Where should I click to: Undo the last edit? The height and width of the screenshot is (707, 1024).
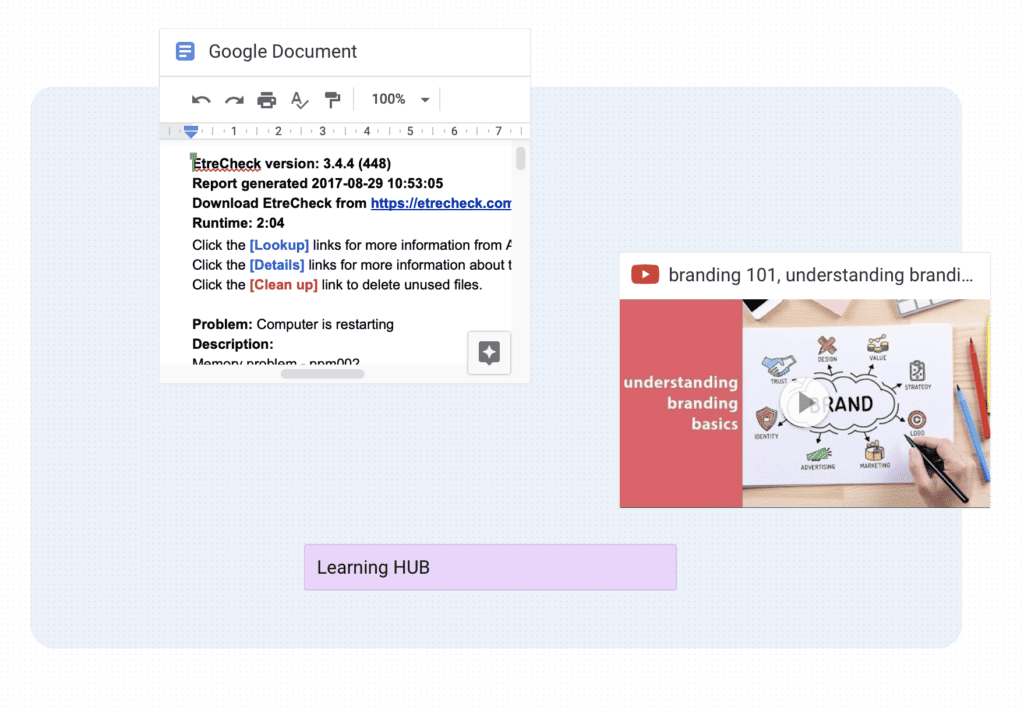201,100
